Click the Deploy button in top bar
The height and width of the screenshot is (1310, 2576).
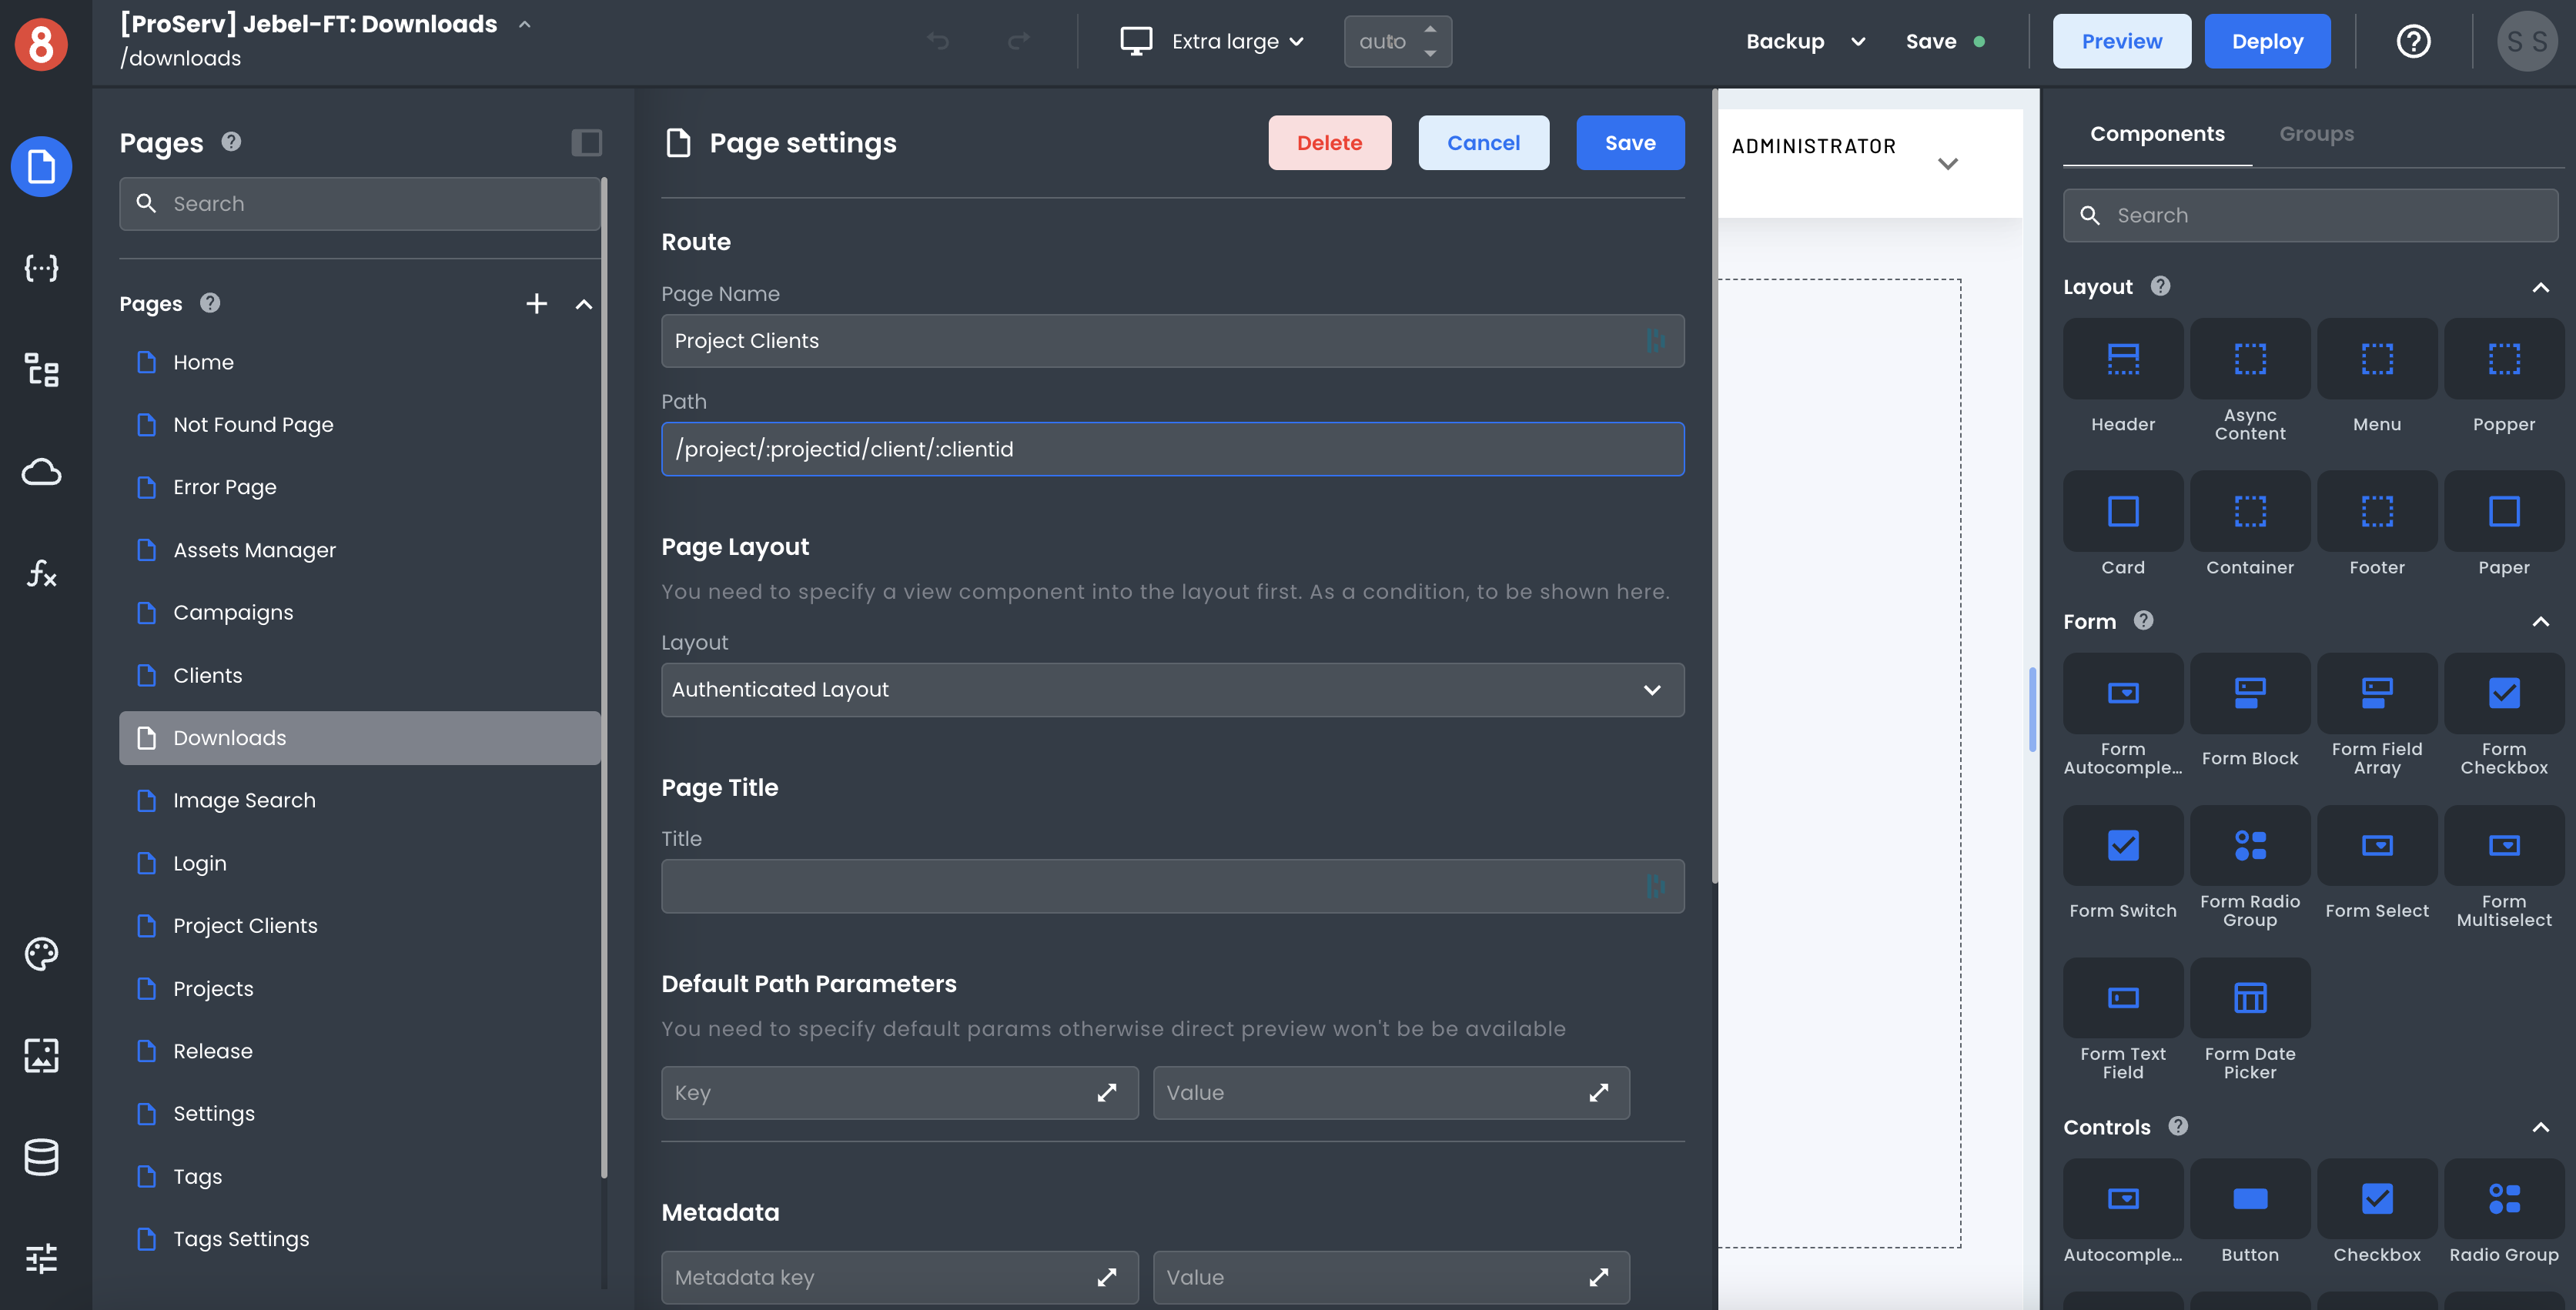coord(2269,40)
